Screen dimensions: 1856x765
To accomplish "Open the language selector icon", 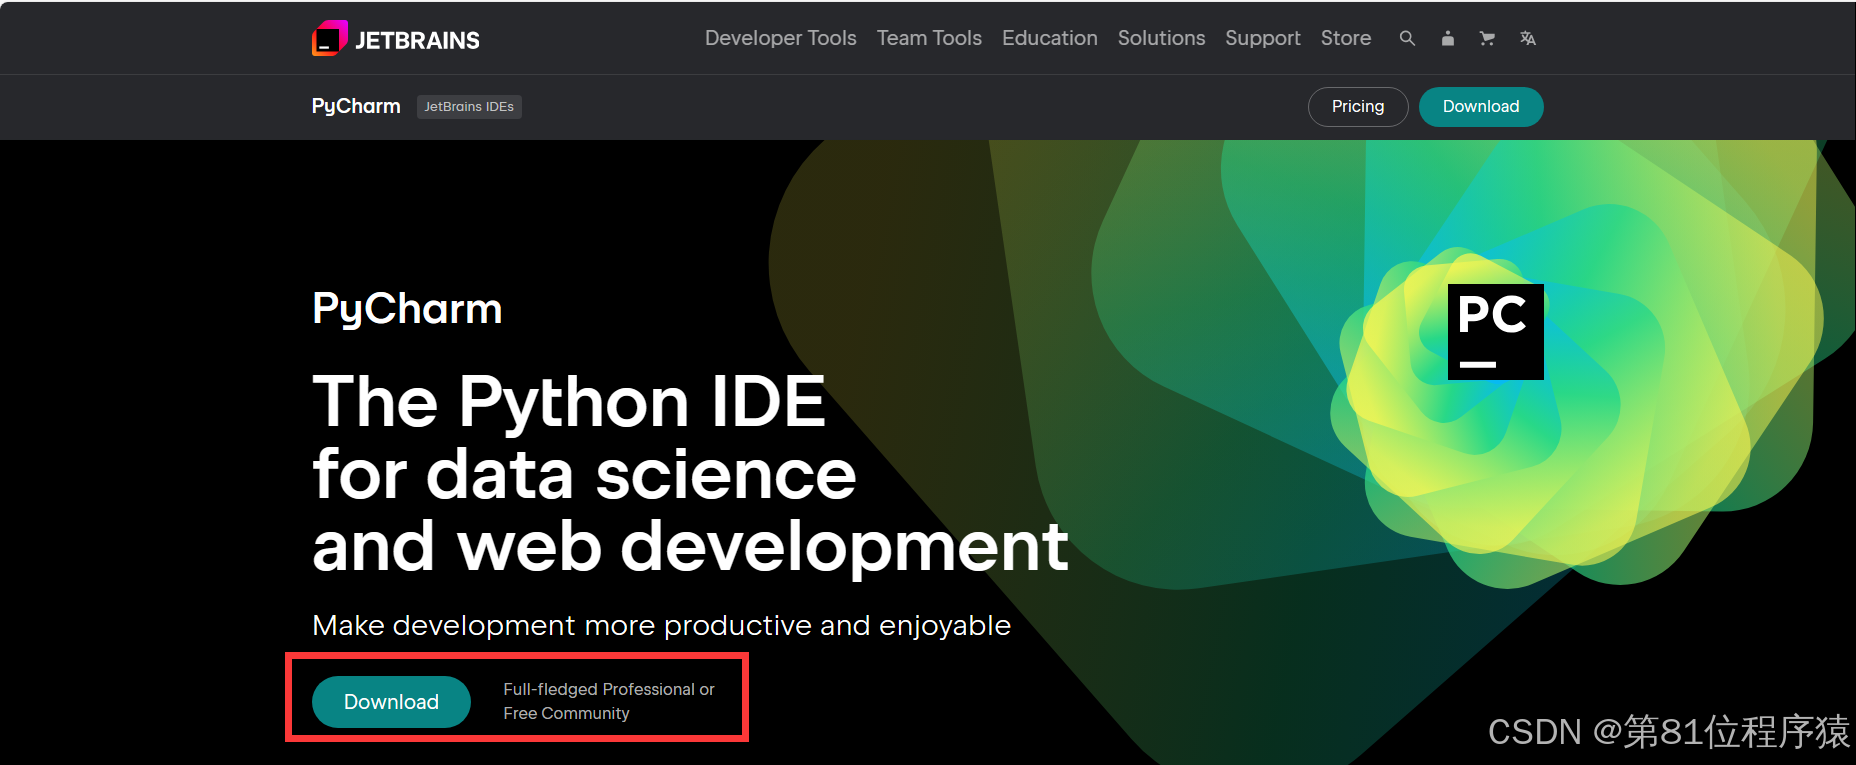I will click(1527, 38).
